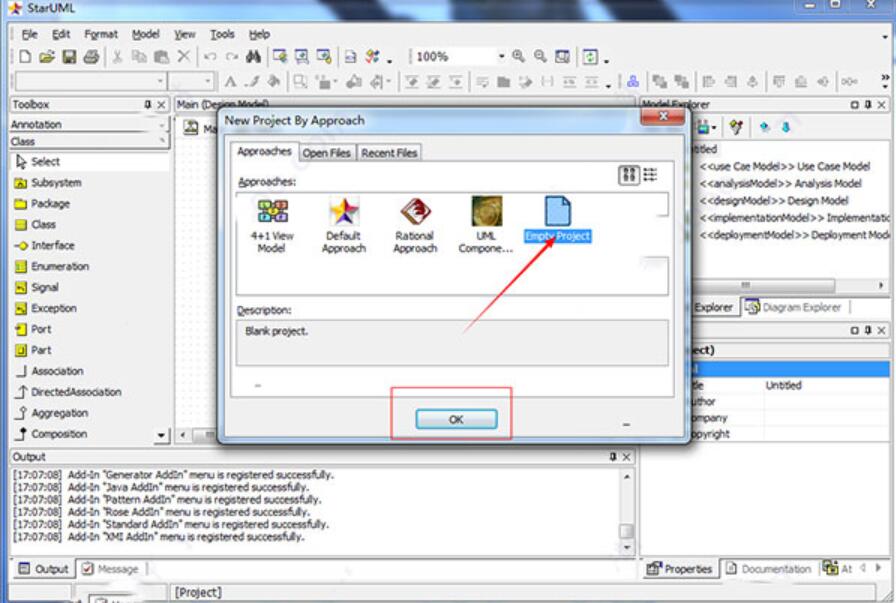Activate the Select pointer tool
Screen dimensions: 896x603
(37, 162)
